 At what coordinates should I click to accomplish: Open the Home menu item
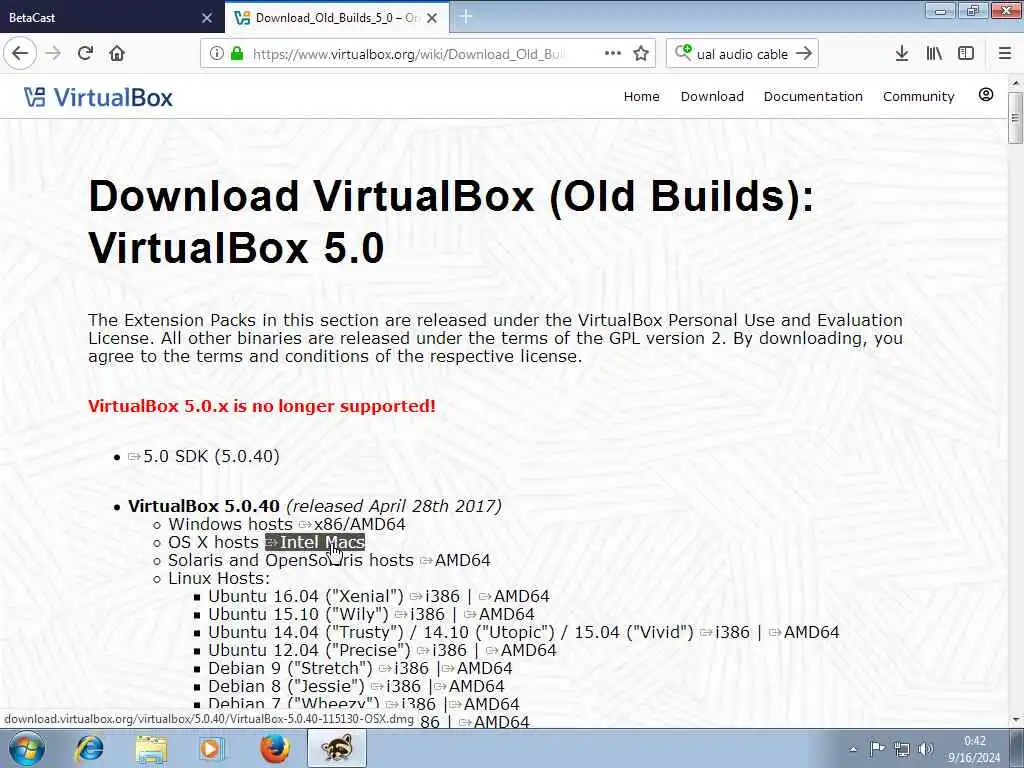[641, 97]
